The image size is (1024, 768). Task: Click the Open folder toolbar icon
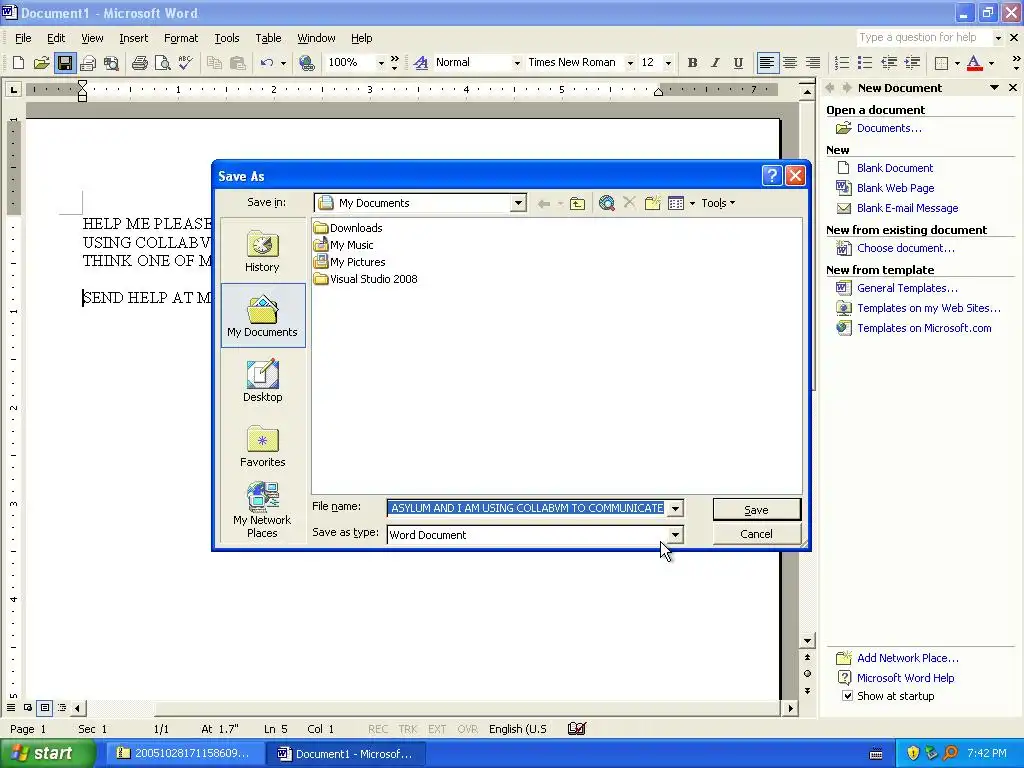[41, 63]
